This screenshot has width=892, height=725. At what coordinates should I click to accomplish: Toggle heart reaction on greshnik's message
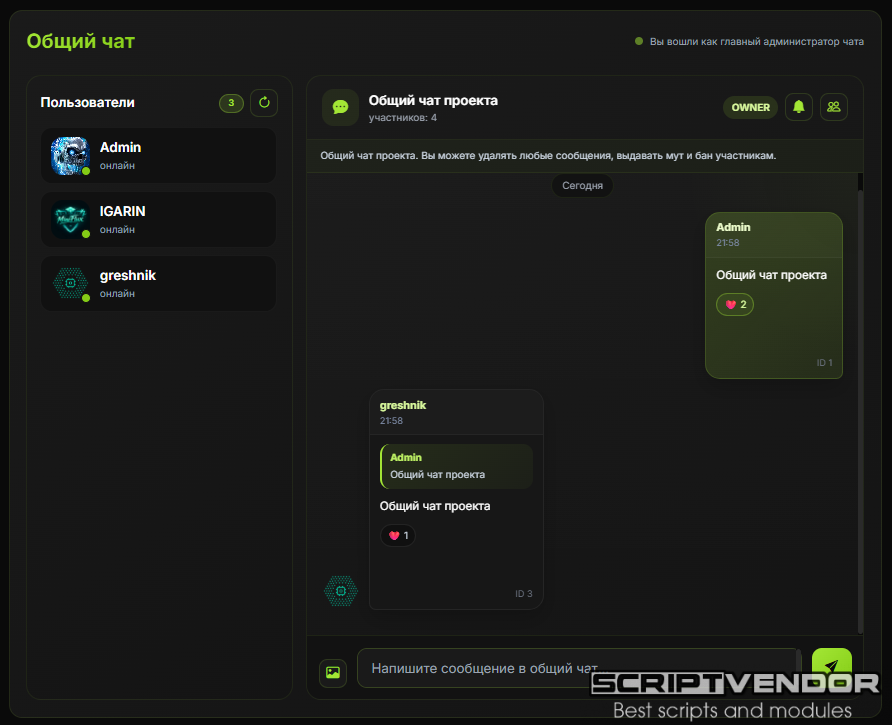click(x=398, y=535)
